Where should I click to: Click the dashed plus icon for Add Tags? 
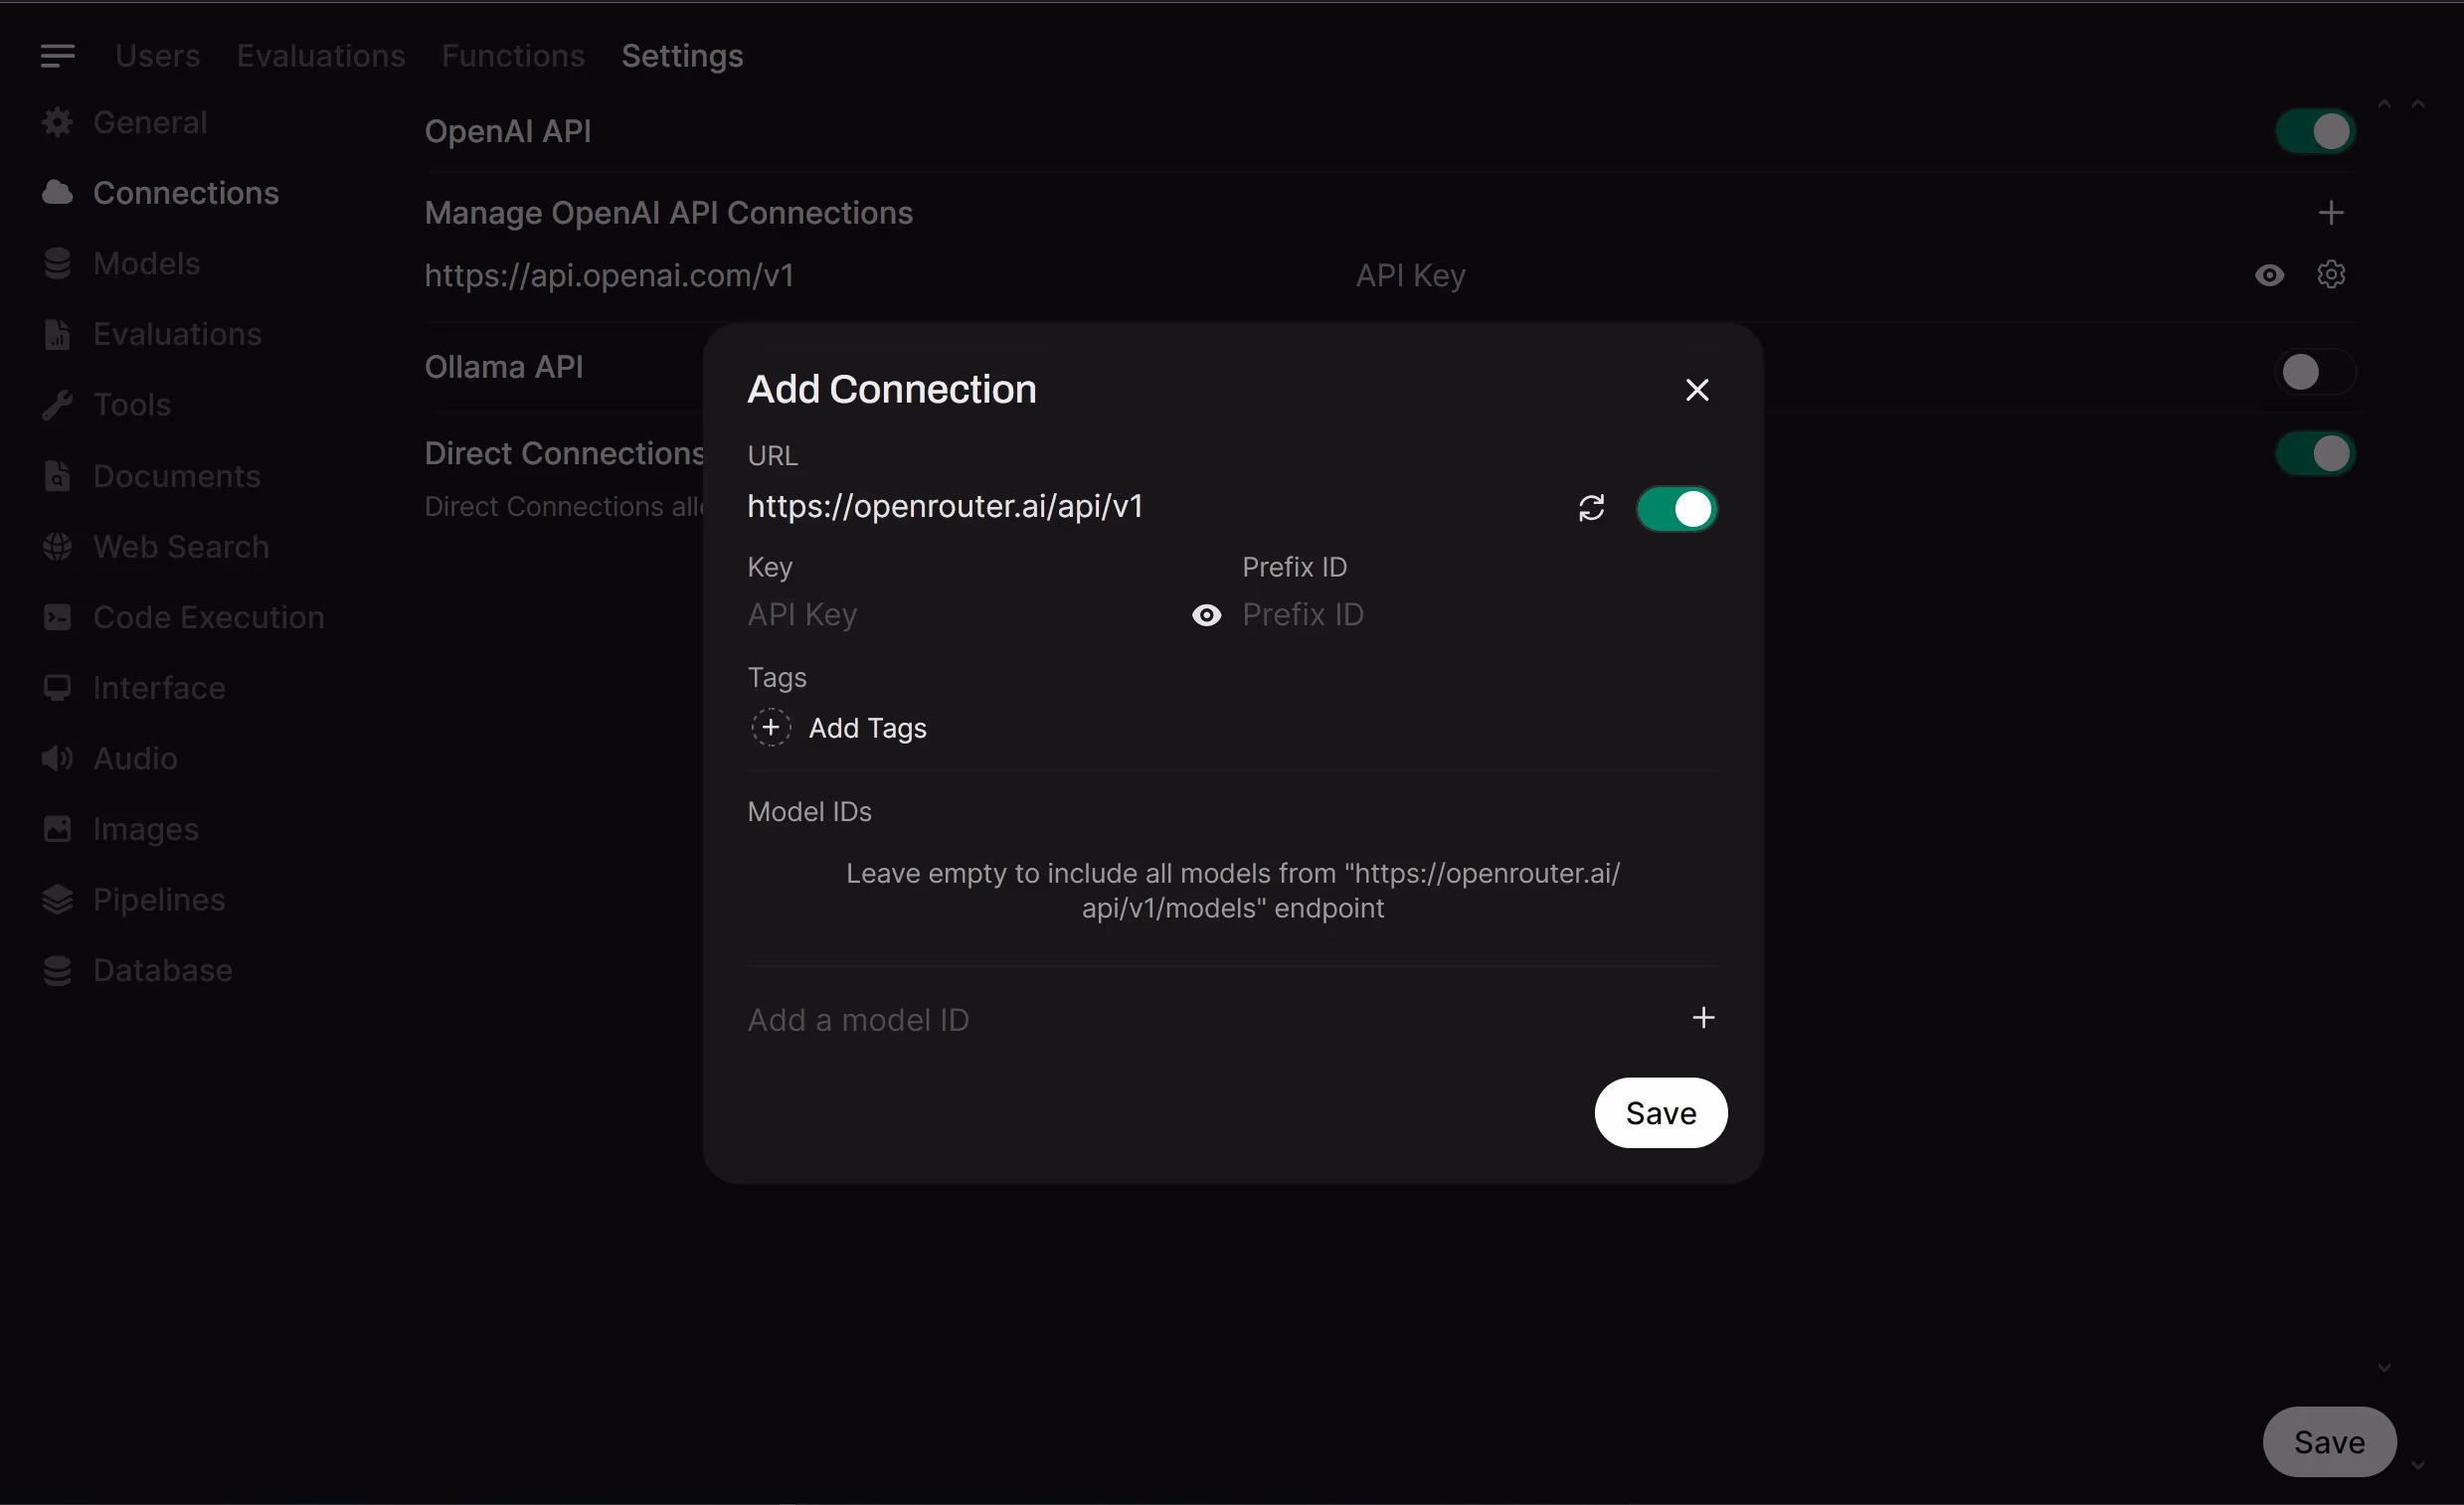click(771, 727)
